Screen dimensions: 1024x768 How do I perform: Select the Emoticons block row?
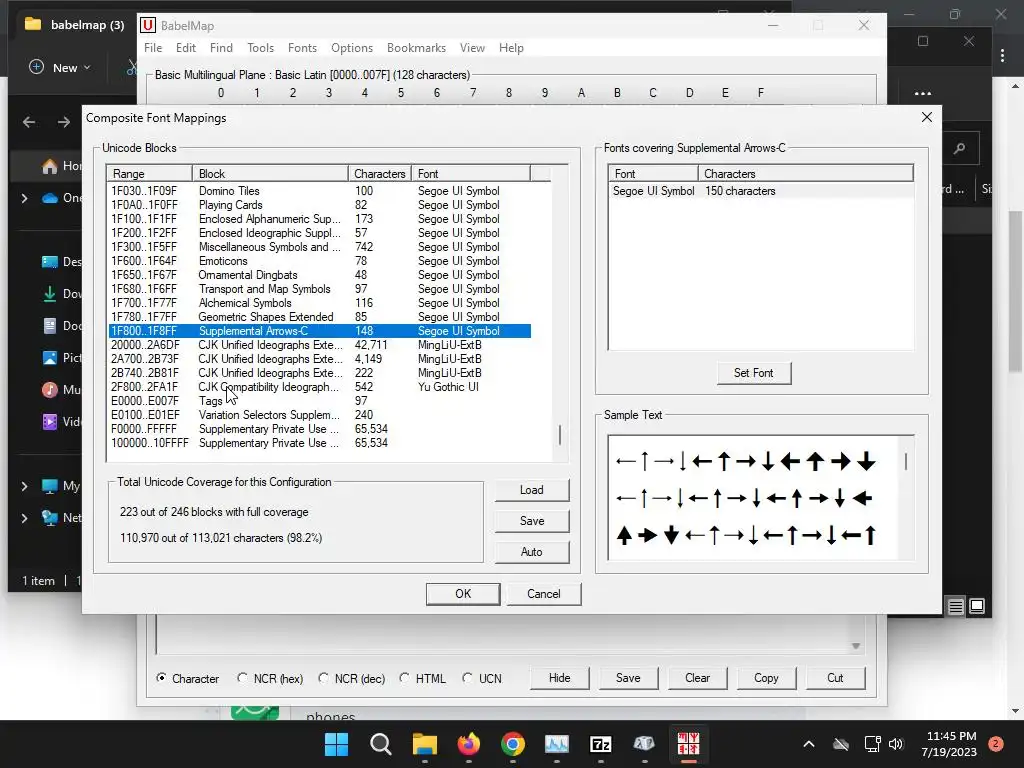(x=319, y=261)
